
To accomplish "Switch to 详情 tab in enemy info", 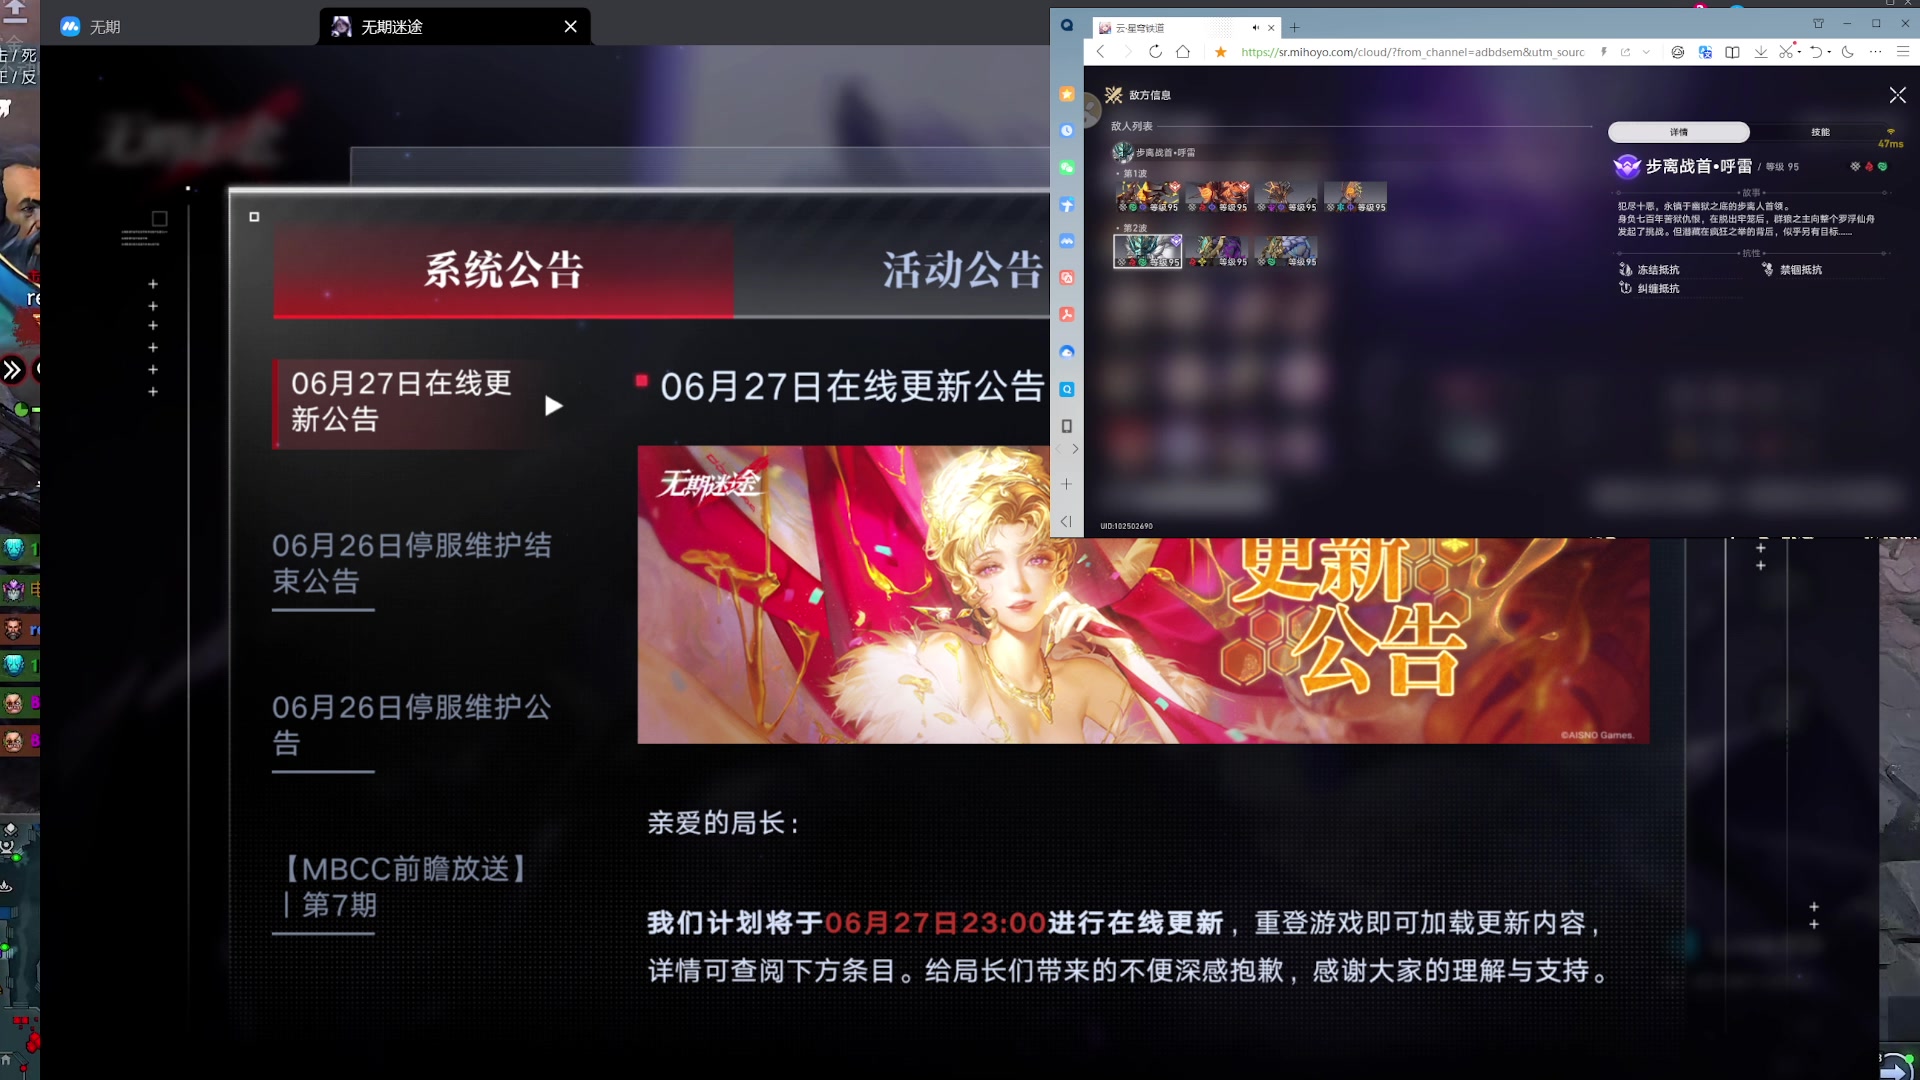I will tap(1679, 132).
